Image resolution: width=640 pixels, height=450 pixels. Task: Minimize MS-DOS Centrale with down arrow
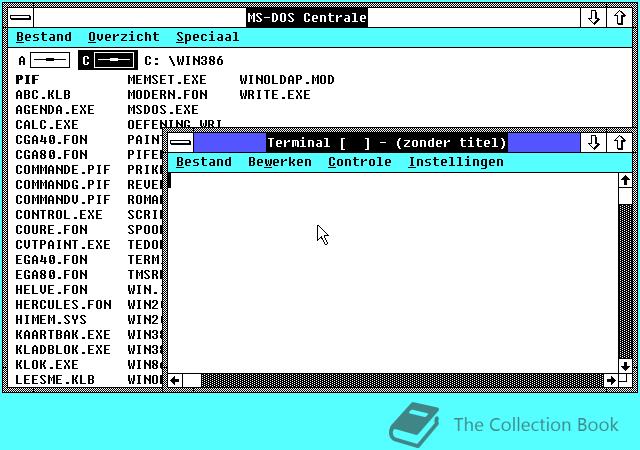[x=593, y=18]
